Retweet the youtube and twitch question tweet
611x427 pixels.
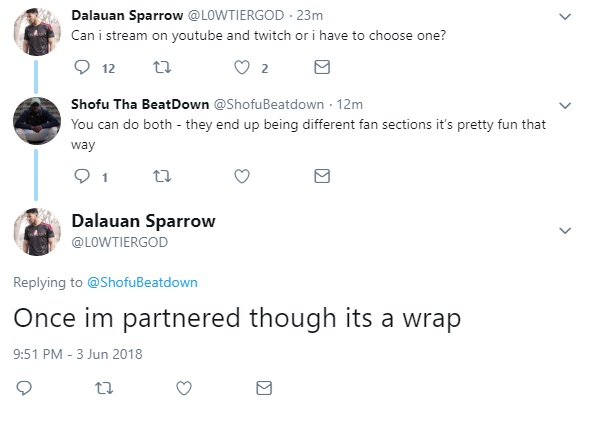pyautogui.click(x=162, y=67)
